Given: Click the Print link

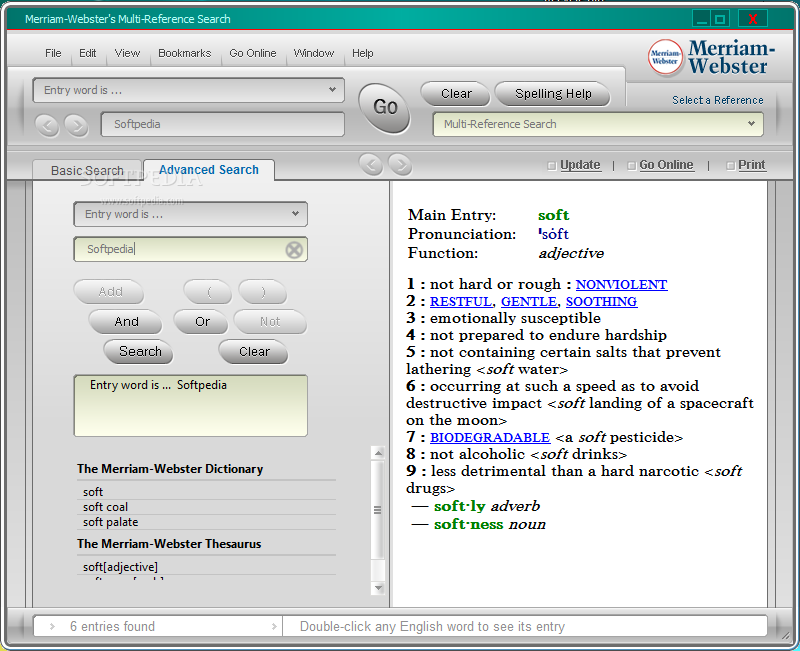Looking at the screenshot, I should pos(752,165).
